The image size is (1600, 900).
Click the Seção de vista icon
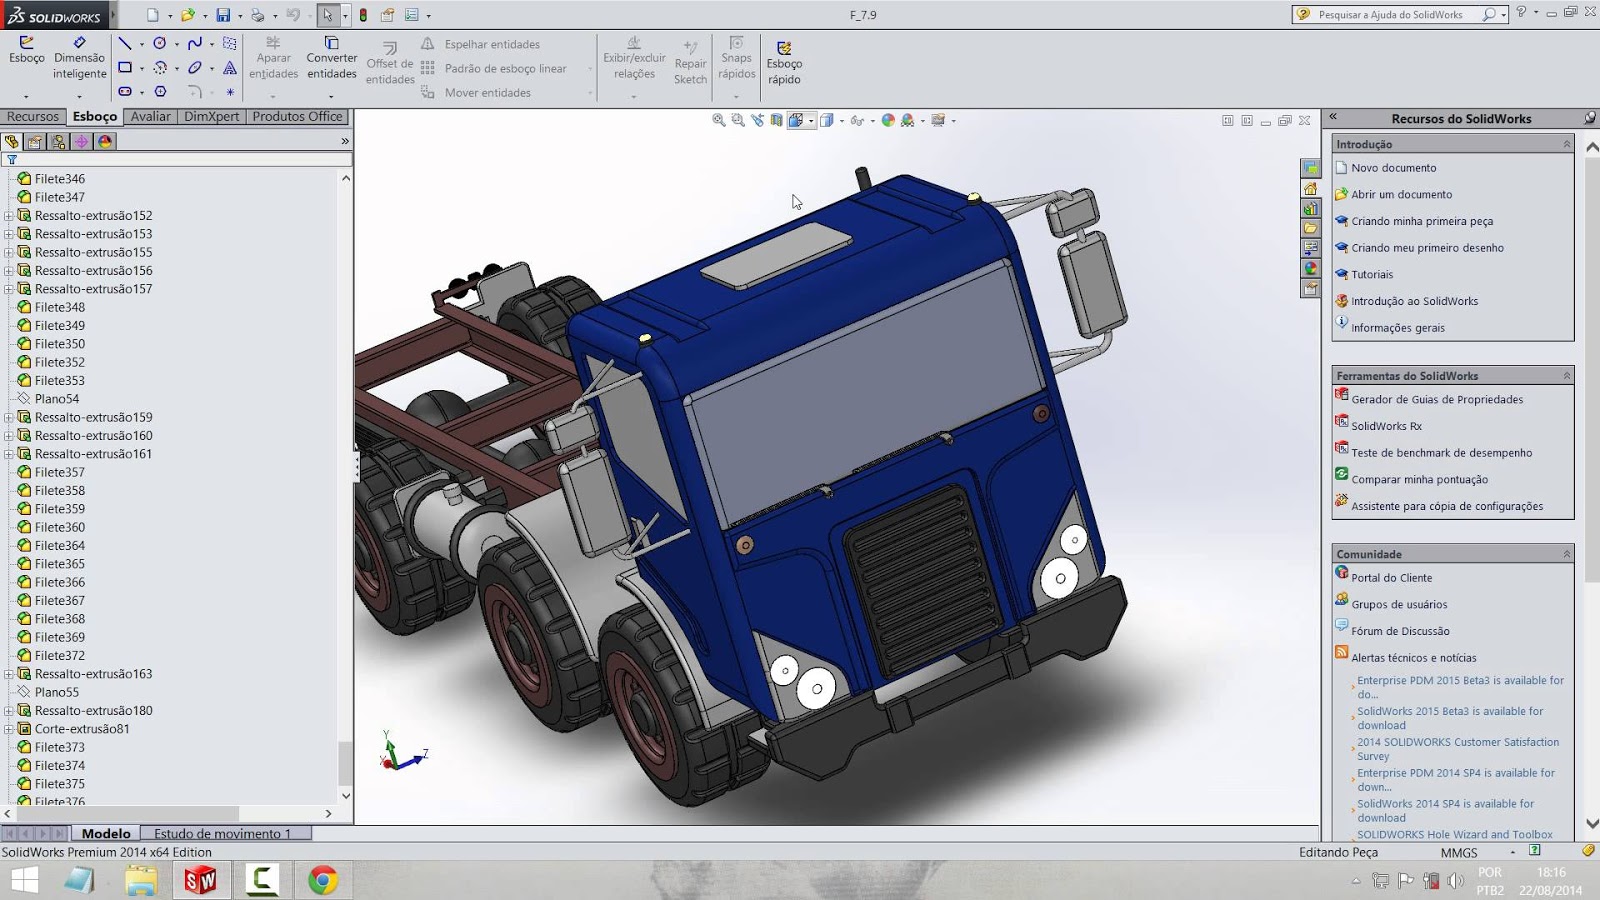point(775,119)
